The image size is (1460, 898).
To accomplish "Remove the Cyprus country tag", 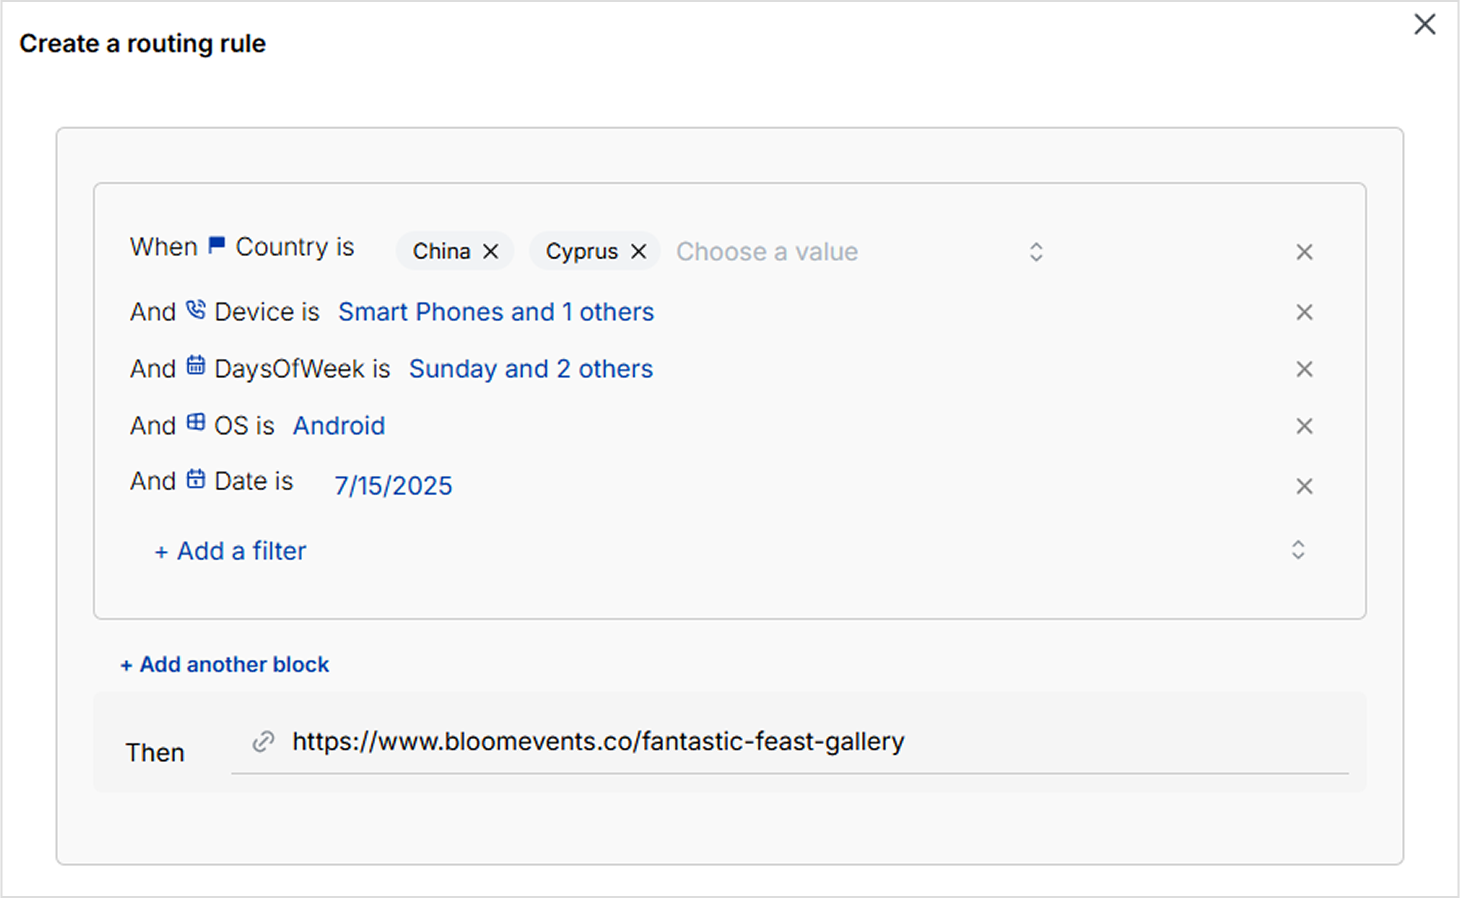I will (639, 252).
